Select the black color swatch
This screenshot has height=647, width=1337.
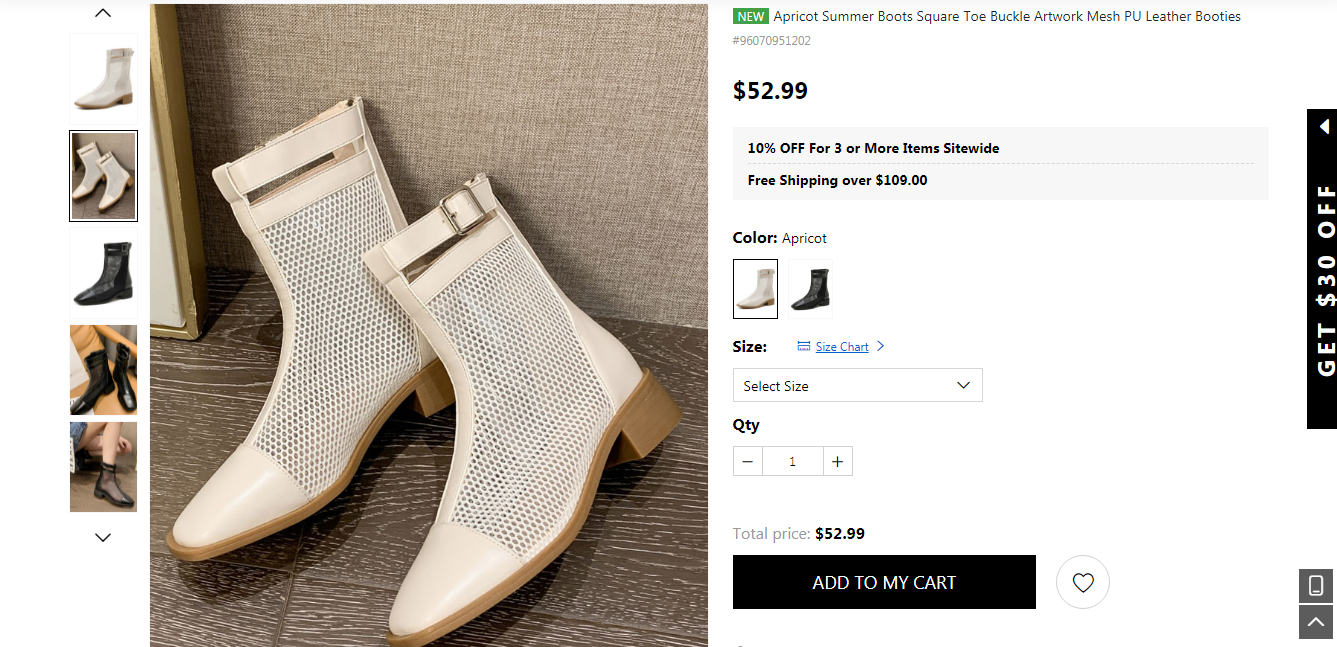[810, 289]
